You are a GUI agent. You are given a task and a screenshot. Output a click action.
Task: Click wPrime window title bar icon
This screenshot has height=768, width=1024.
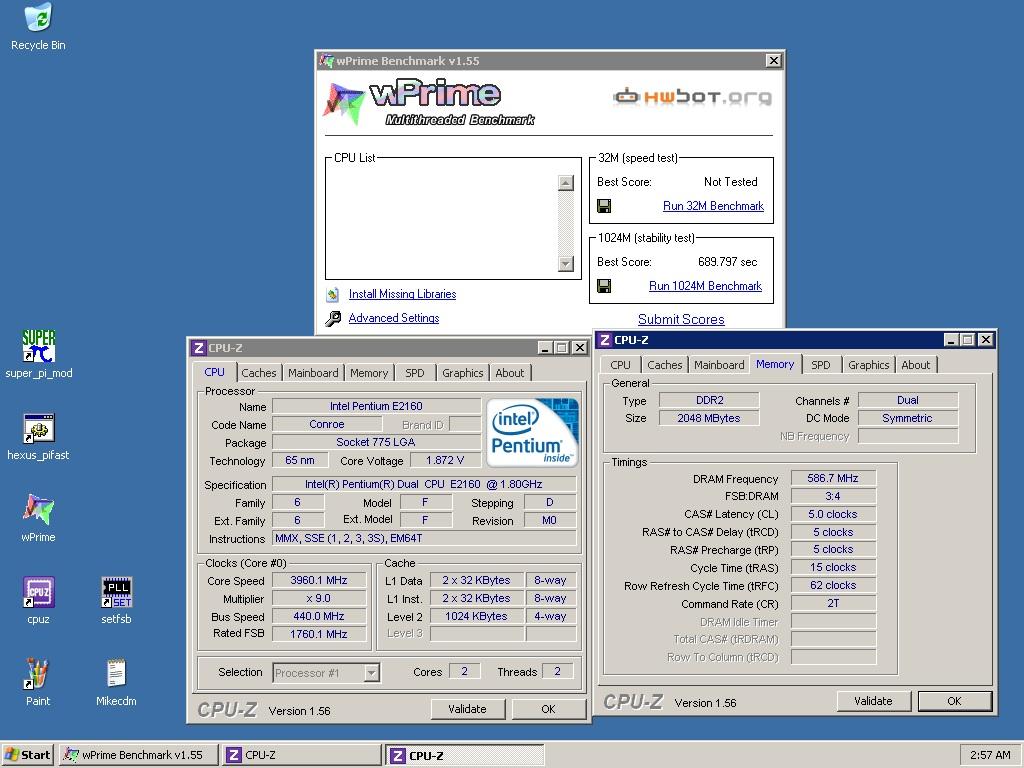coord(326,61)
